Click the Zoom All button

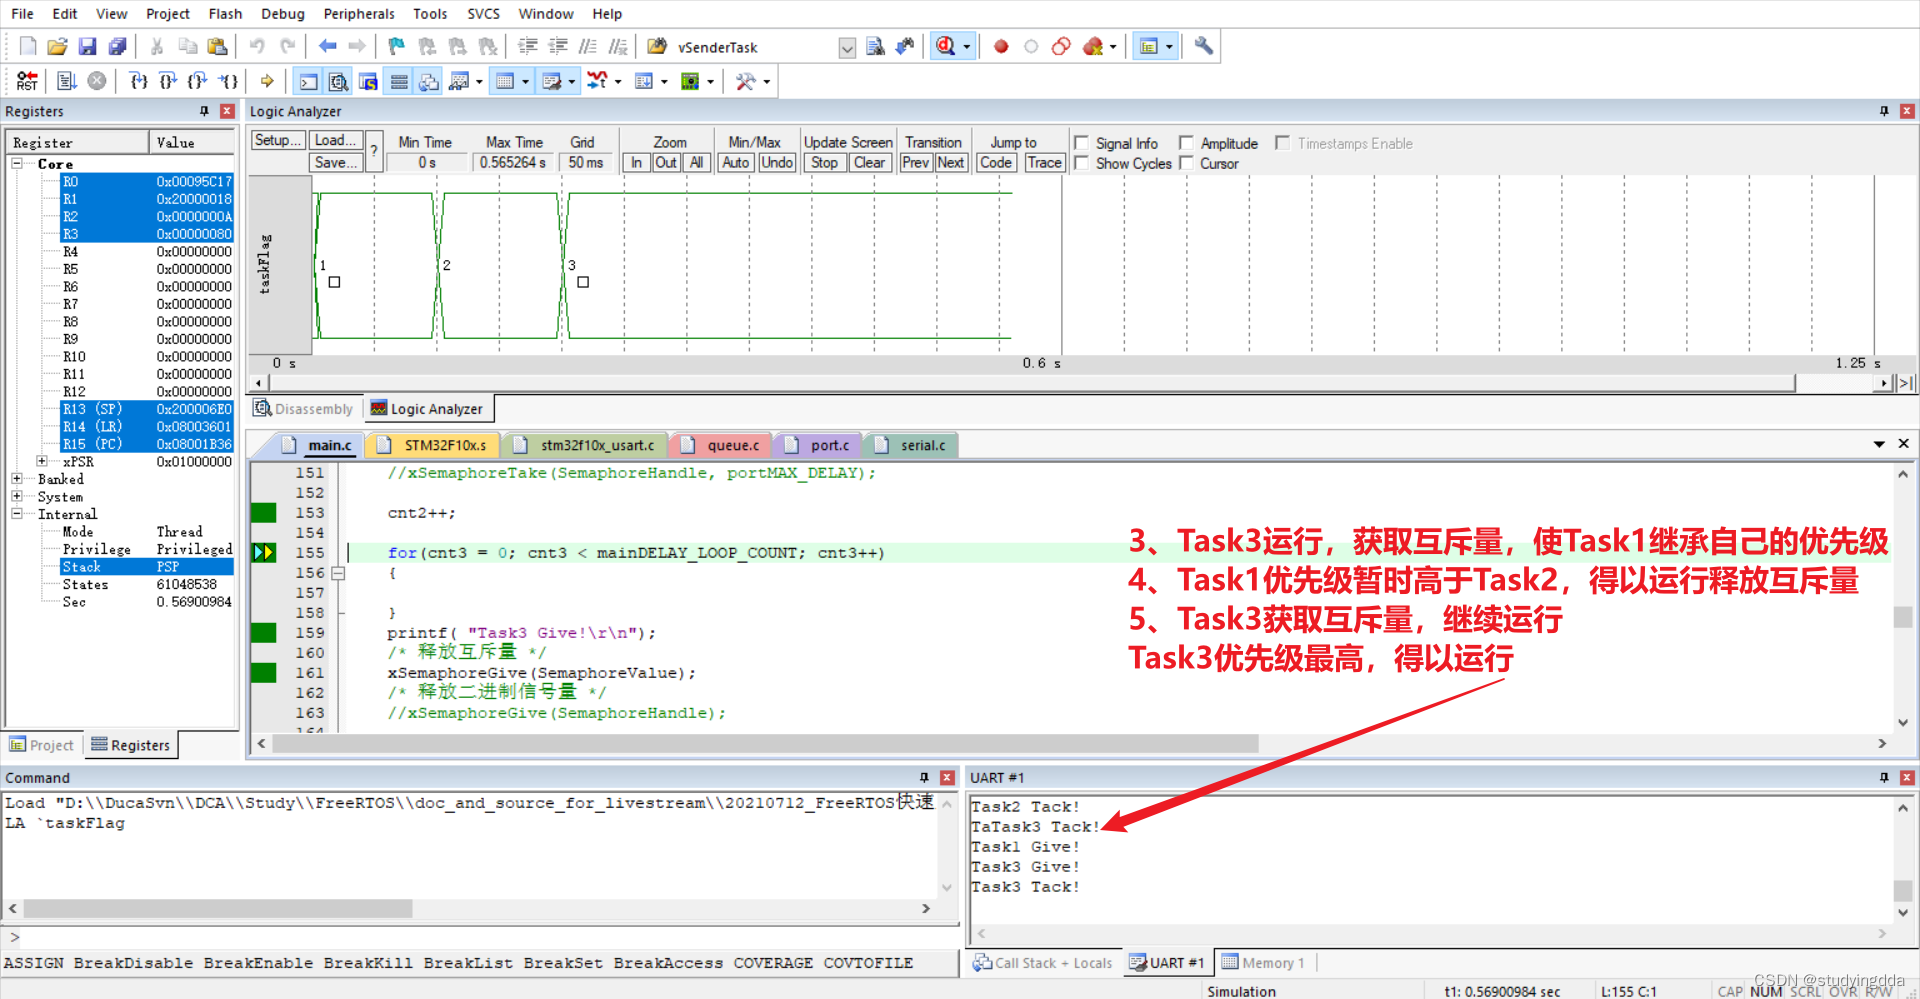[697, 162]
